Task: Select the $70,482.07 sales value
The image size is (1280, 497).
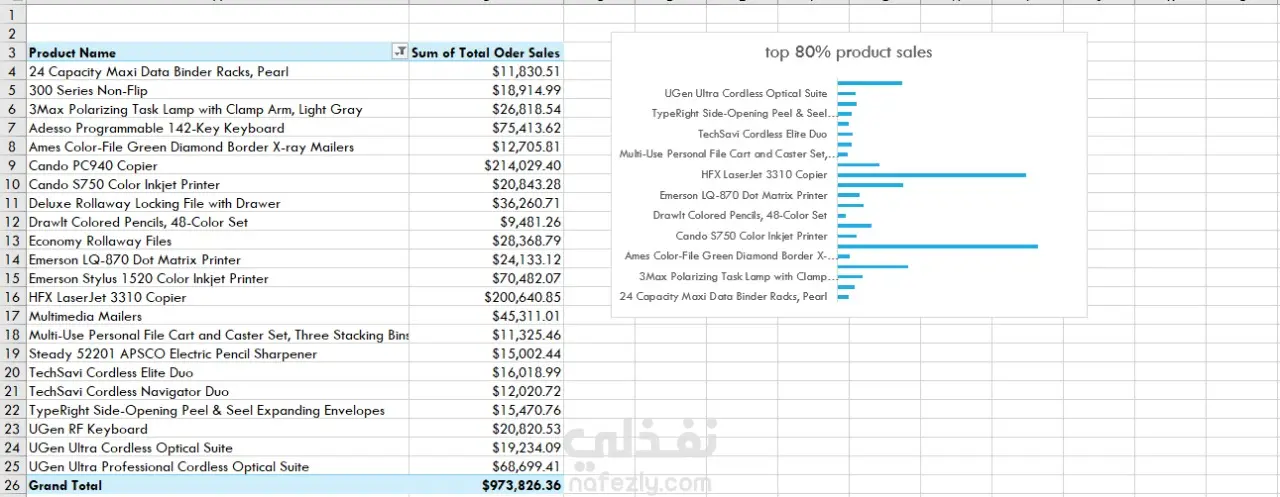Action: (x=486, y=278)
